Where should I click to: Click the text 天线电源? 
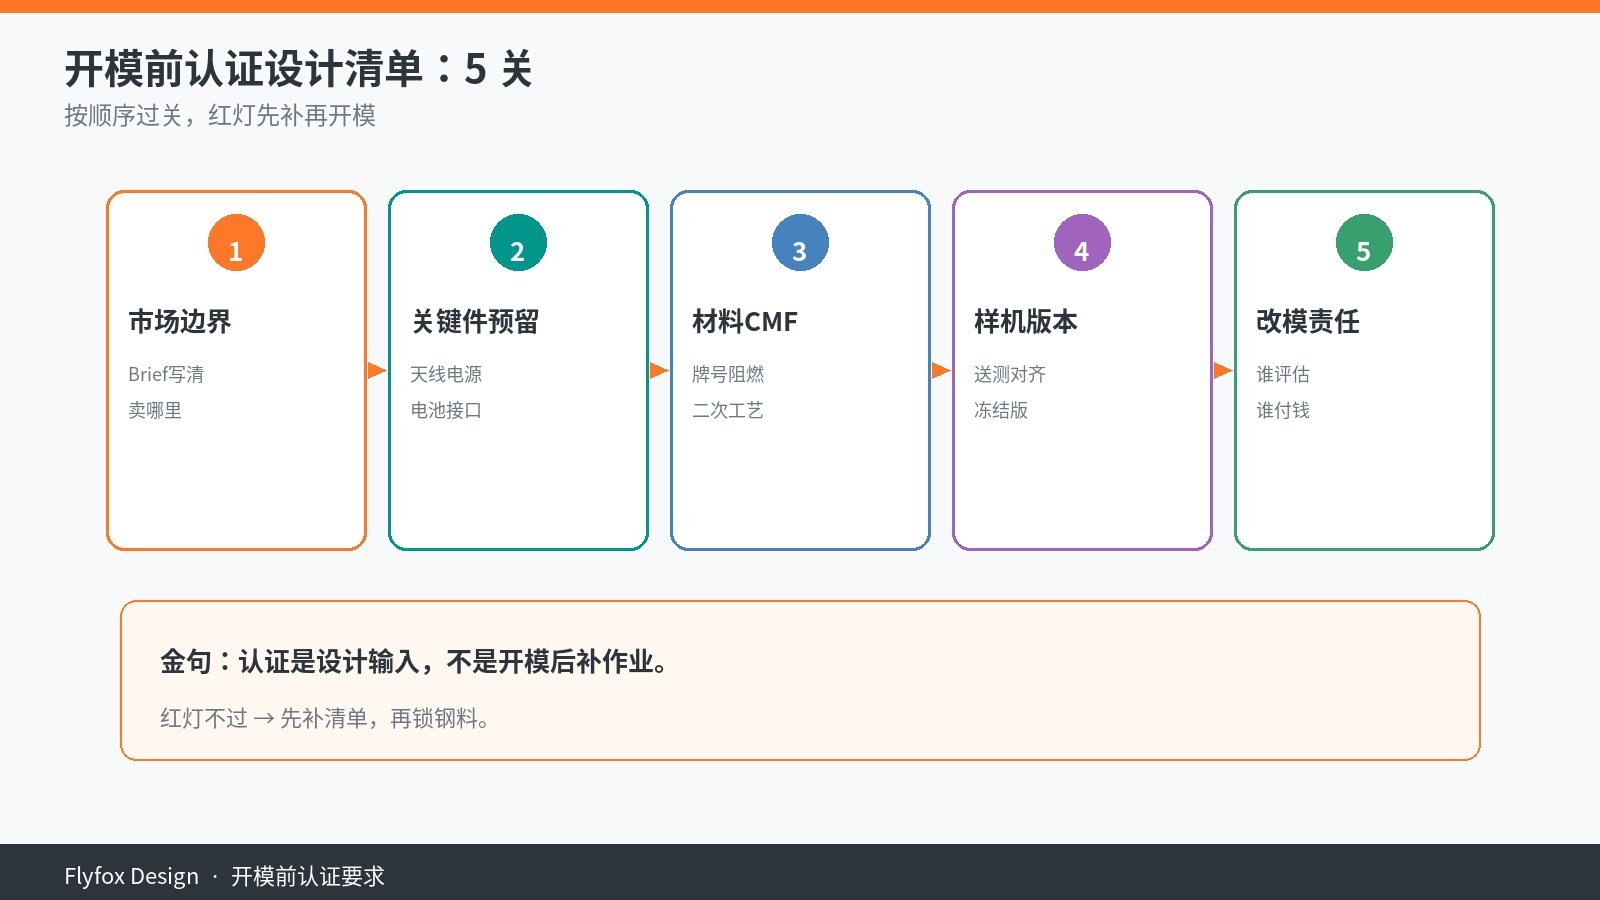pyautogui.click(x=446, y=374)
